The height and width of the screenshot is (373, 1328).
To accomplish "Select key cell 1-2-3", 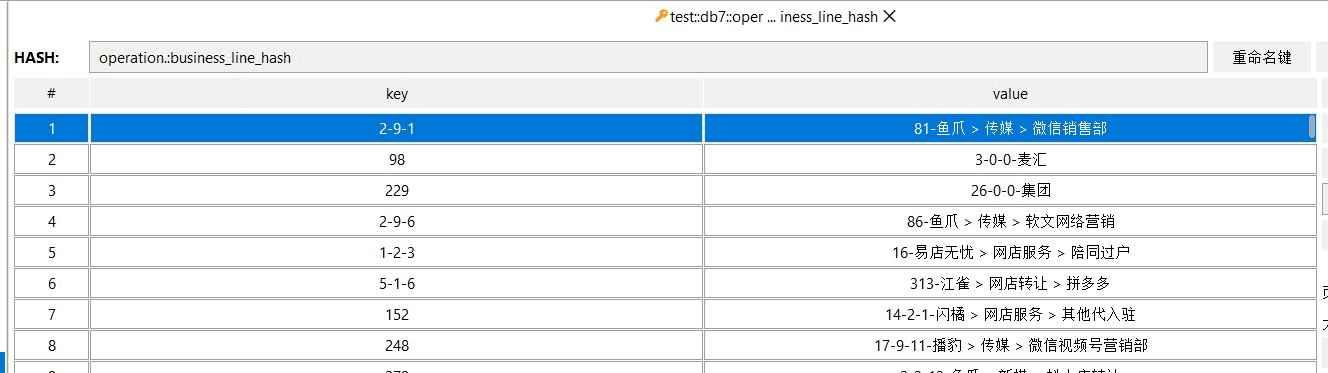I will (397, 252).
